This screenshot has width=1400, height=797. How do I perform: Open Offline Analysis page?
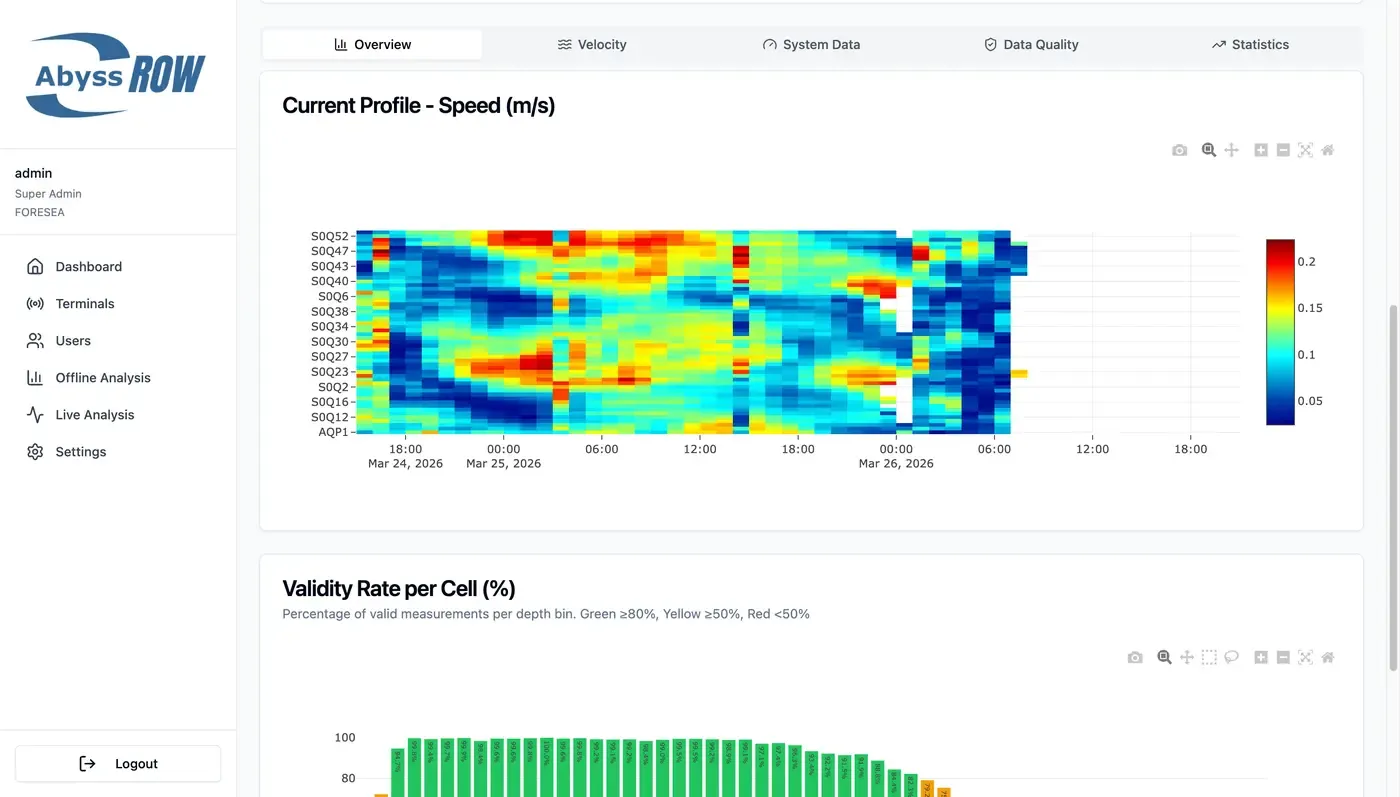(118, 377)
